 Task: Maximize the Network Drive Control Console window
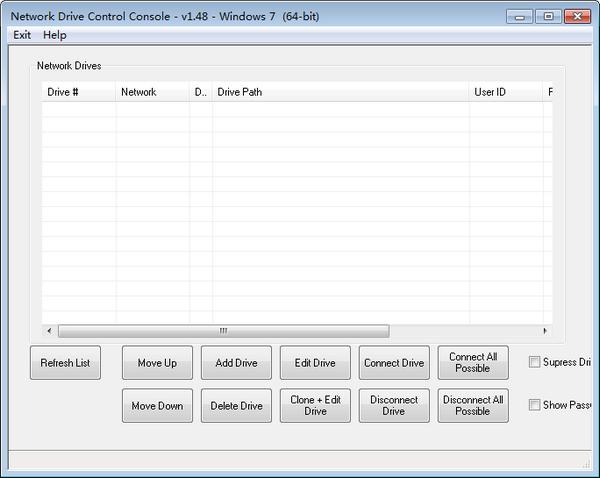point(548,16)
